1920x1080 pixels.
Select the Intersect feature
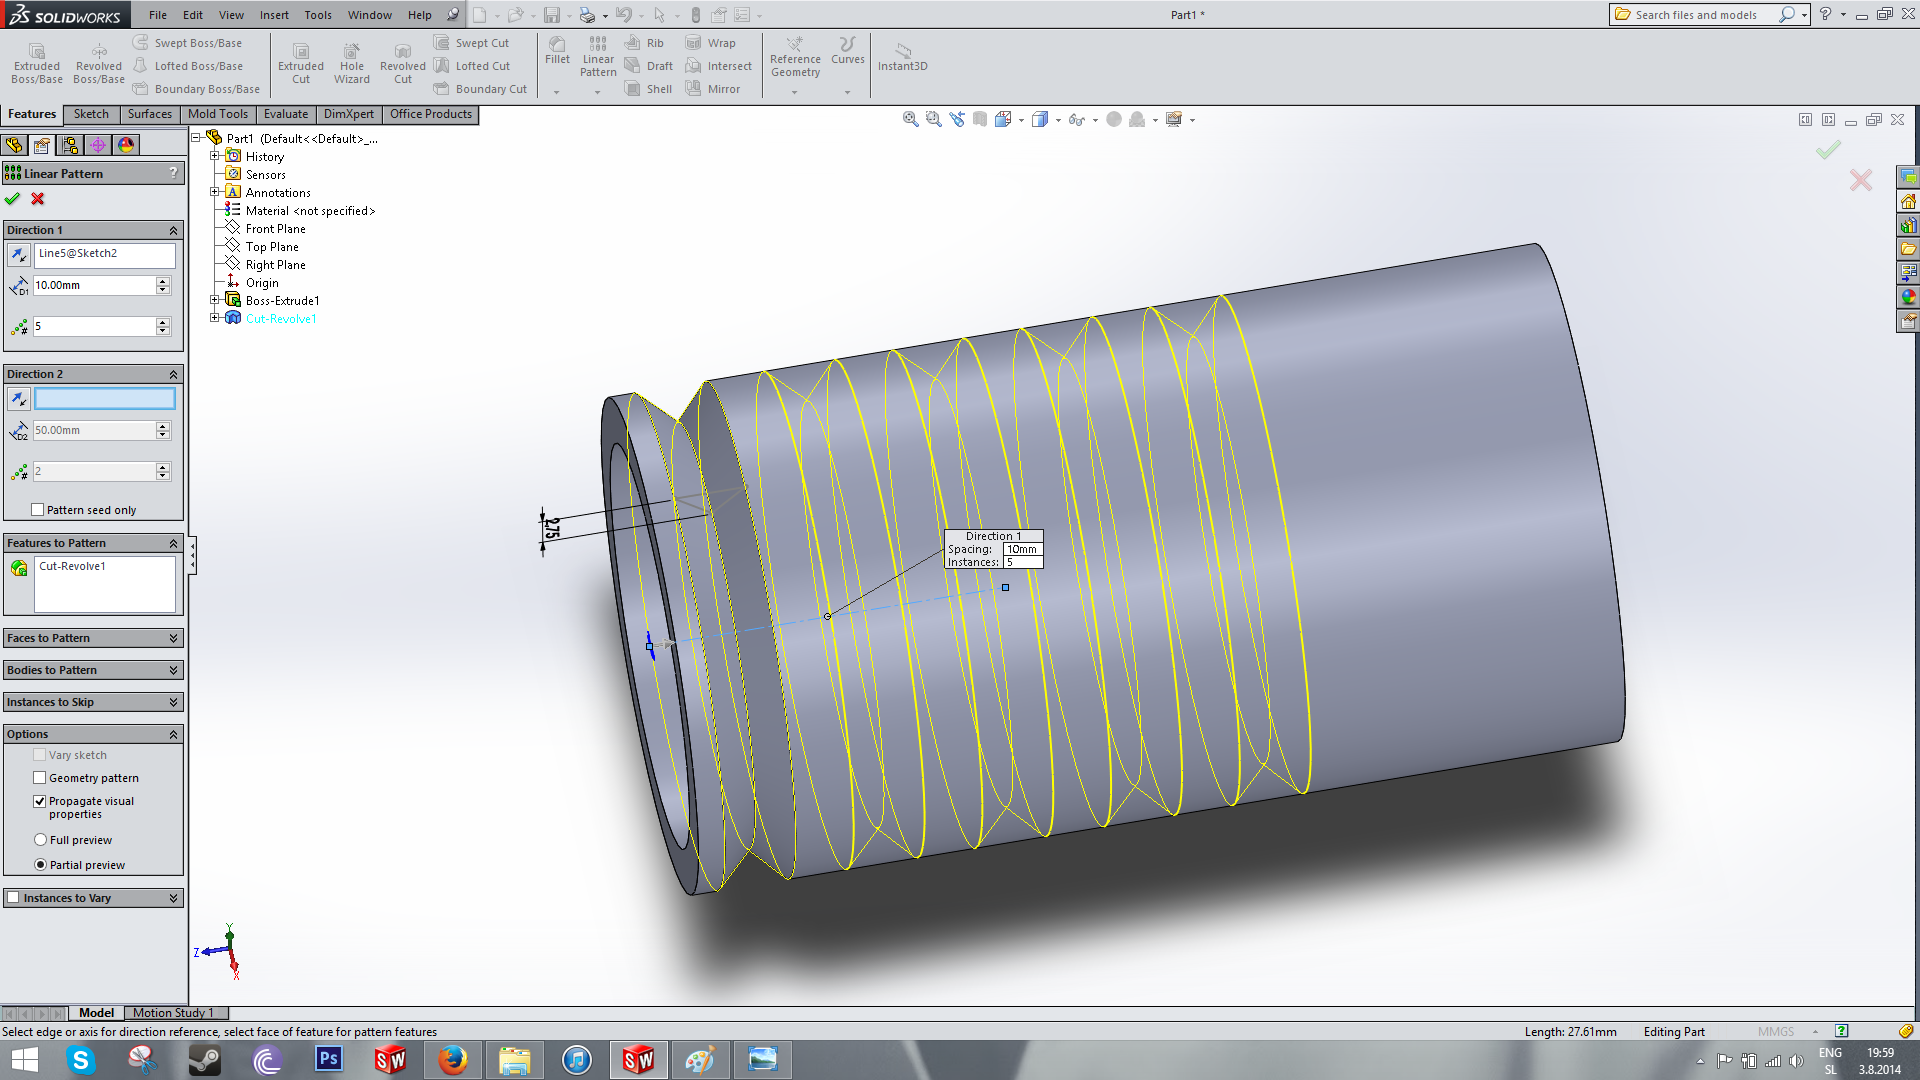(718, 66)
